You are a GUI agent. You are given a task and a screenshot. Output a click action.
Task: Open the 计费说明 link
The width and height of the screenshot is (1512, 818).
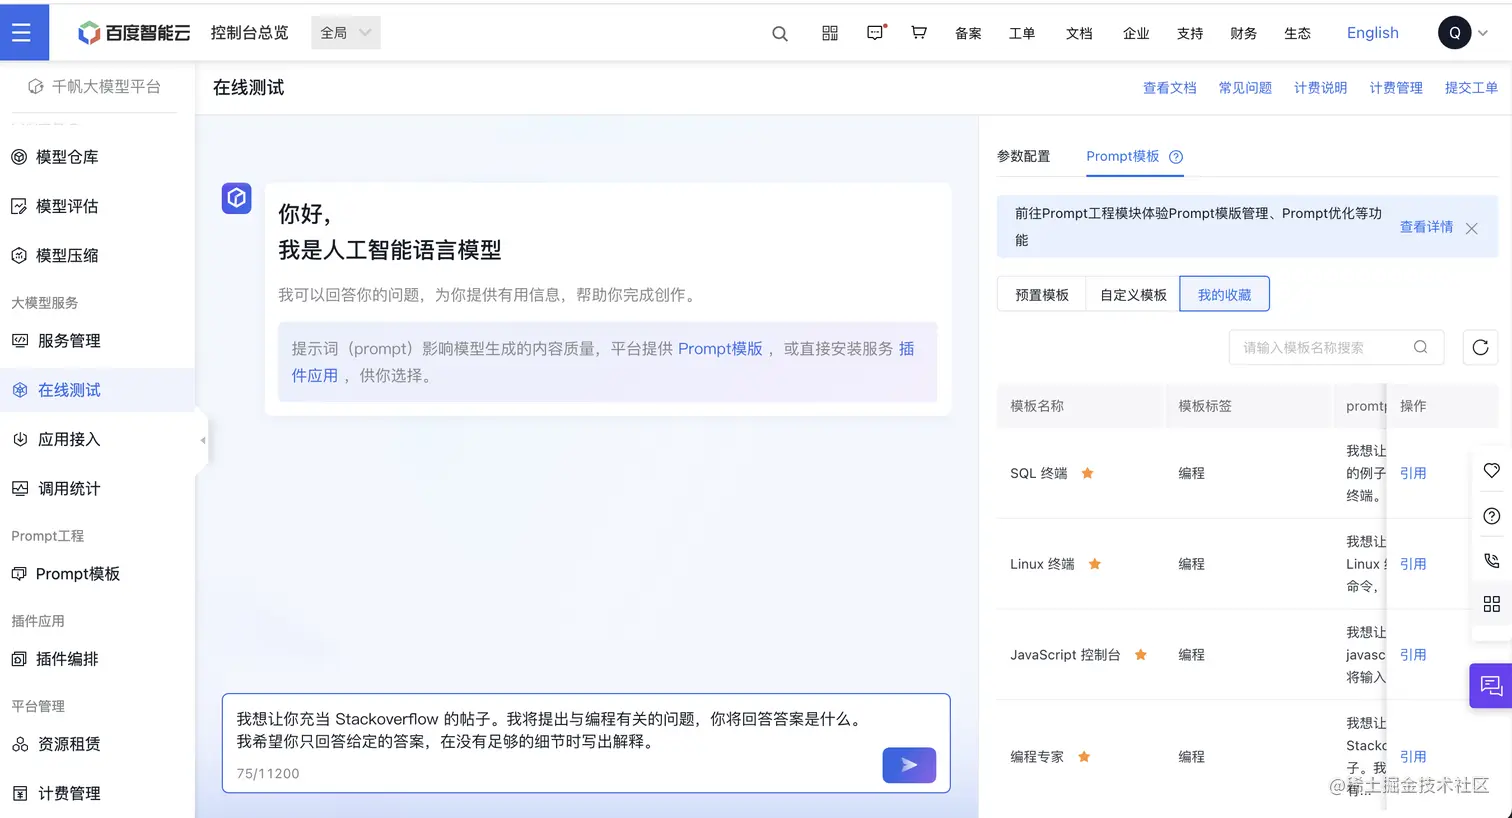point(1320,88)
